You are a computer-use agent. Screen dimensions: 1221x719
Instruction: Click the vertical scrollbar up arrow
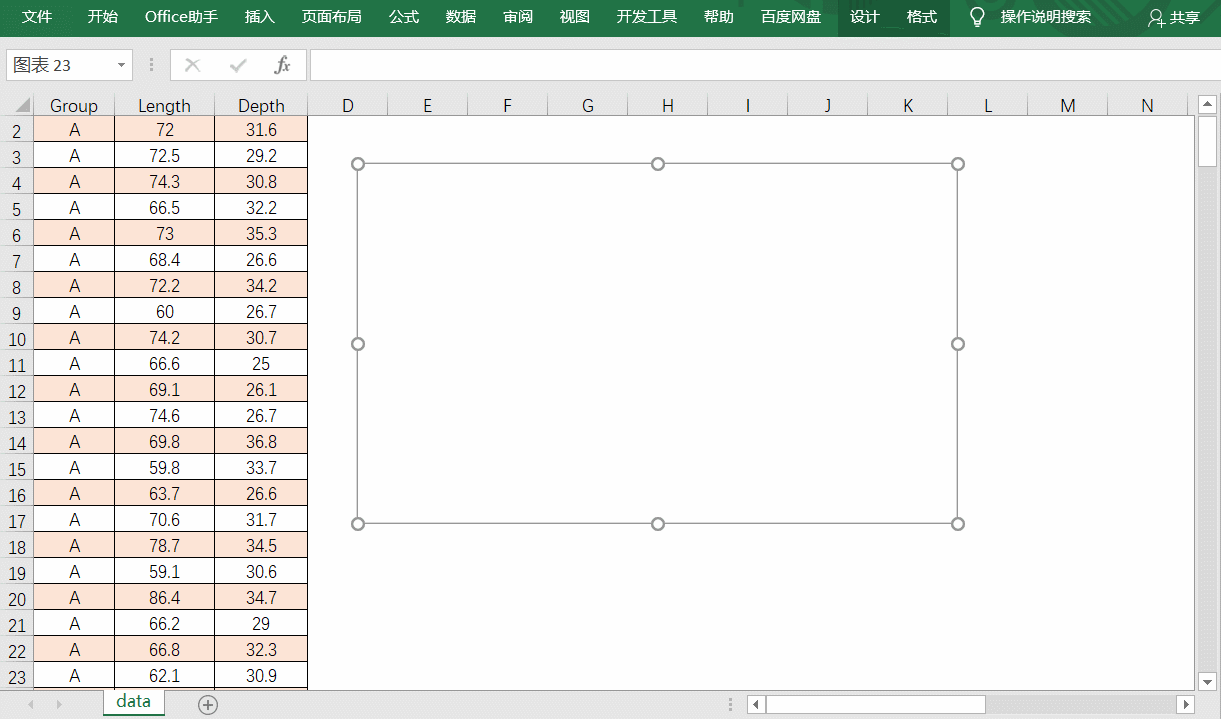pyautogui.click(x=1207, y=104)
